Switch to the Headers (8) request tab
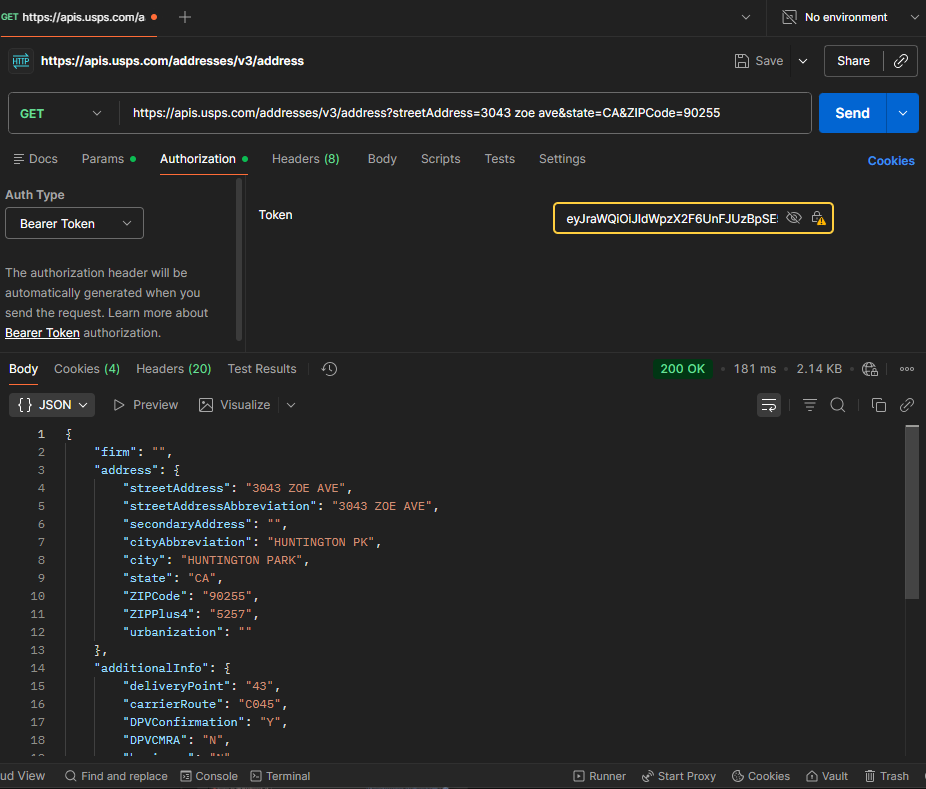926x789 pixels. [x=305, y=159]
